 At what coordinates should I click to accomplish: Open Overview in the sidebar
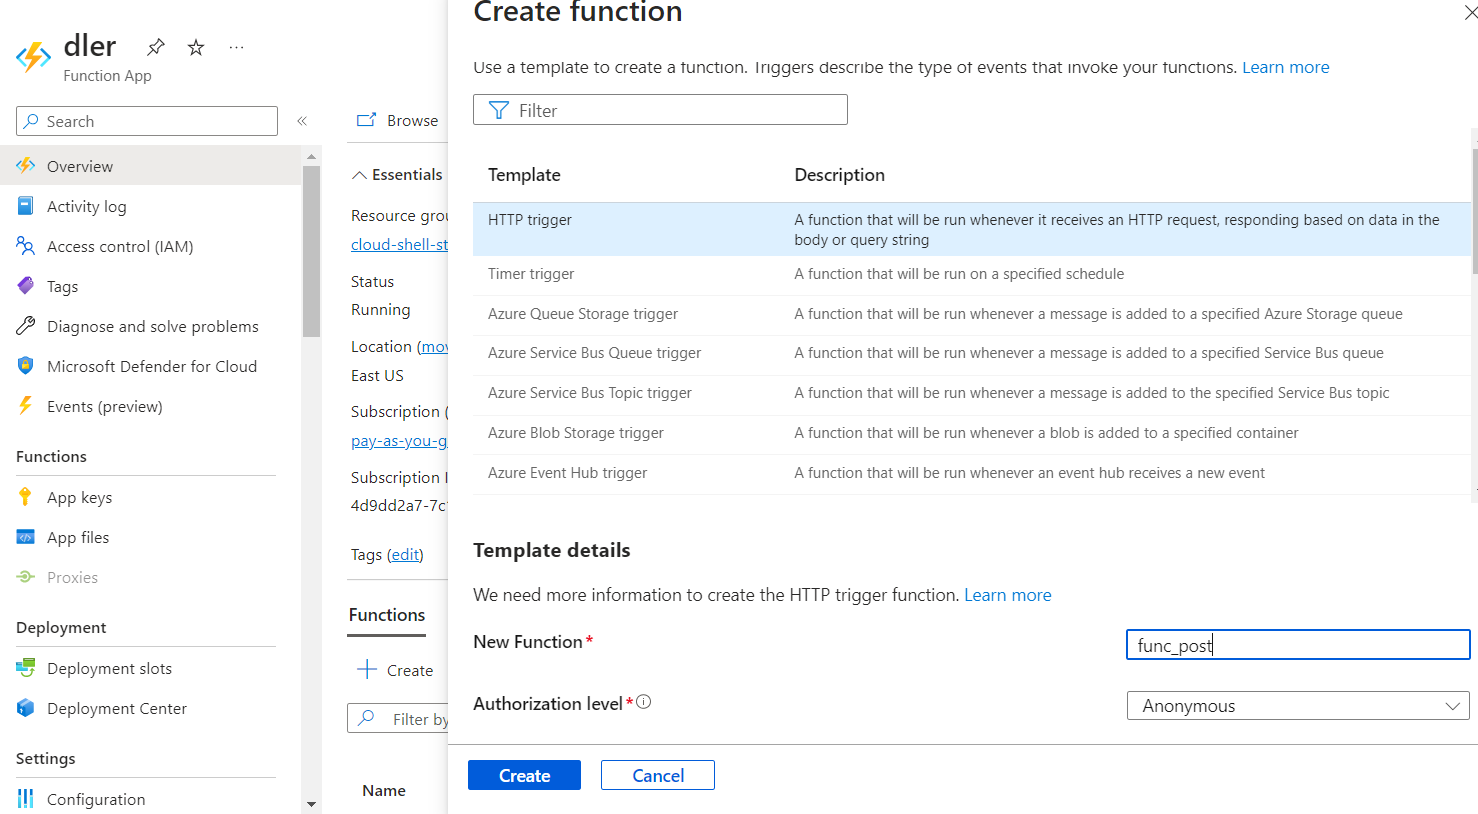coord(150,166)
